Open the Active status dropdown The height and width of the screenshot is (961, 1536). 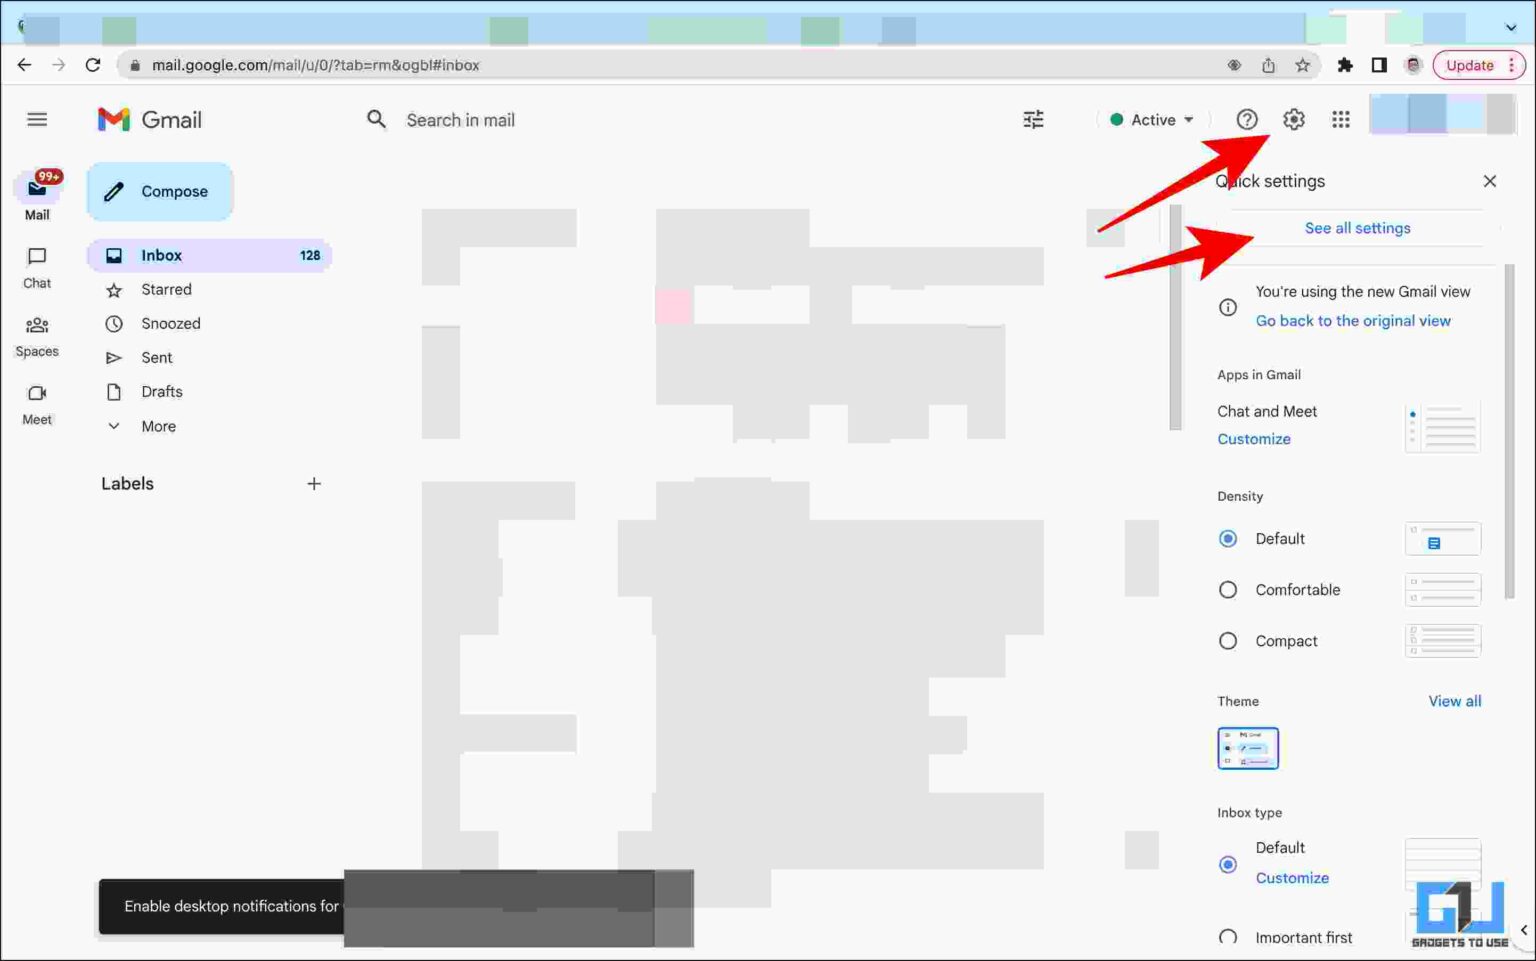click(x=1152, y=120)
